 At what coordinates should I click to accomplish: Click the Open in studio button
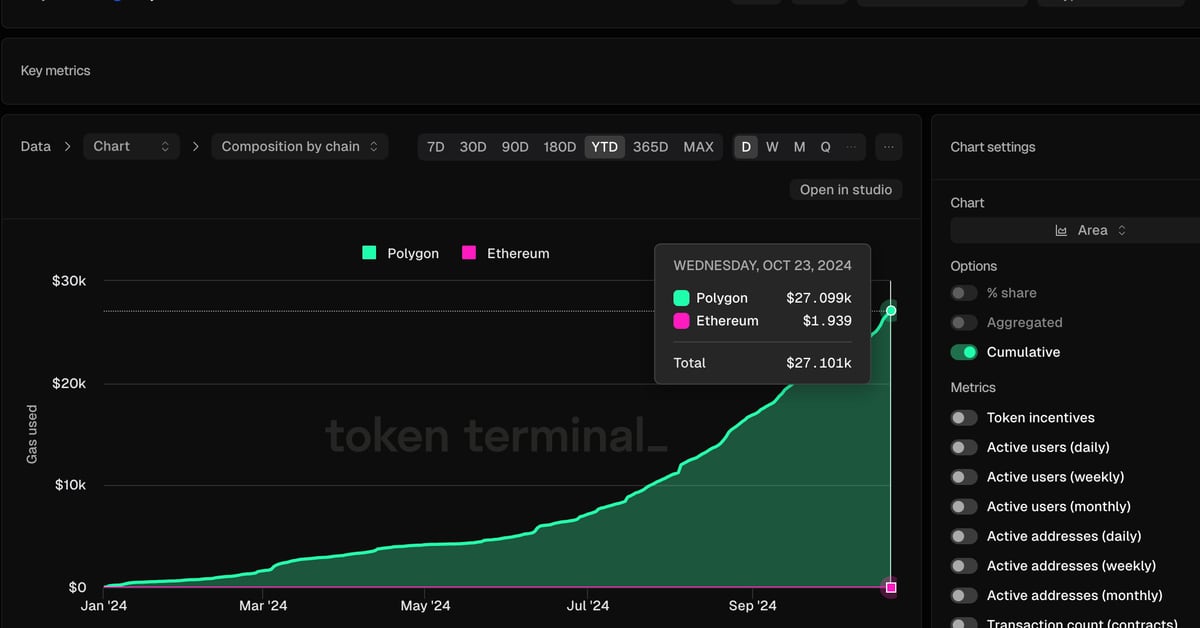tap(845, 189)
